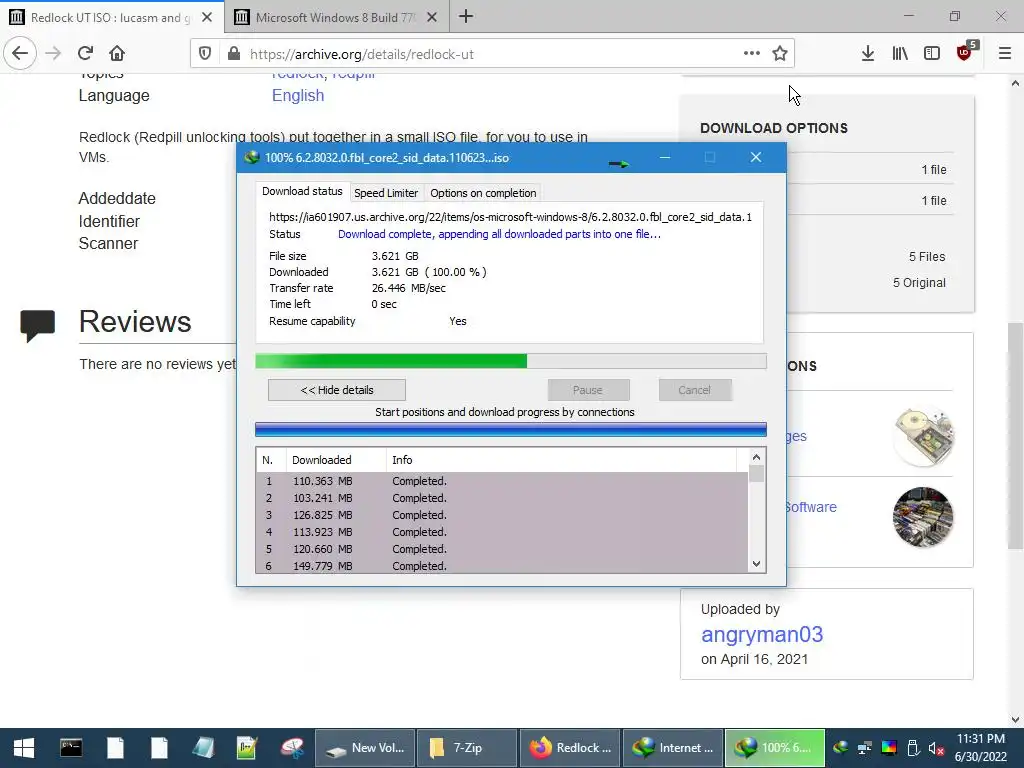Select connection row 6 with 149.779 MB

(x=502, y=566)
